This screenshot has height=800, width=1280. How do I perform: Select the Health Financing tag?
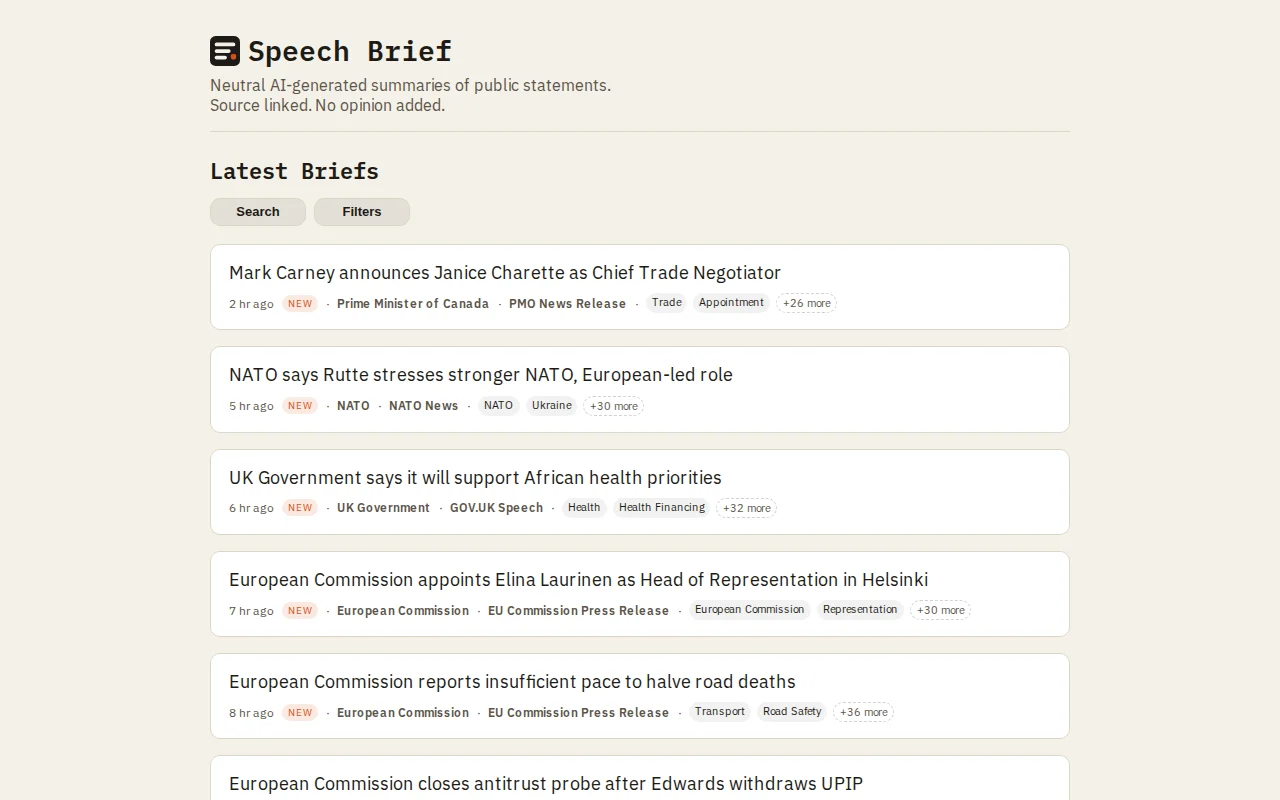[x=662, y=507]
